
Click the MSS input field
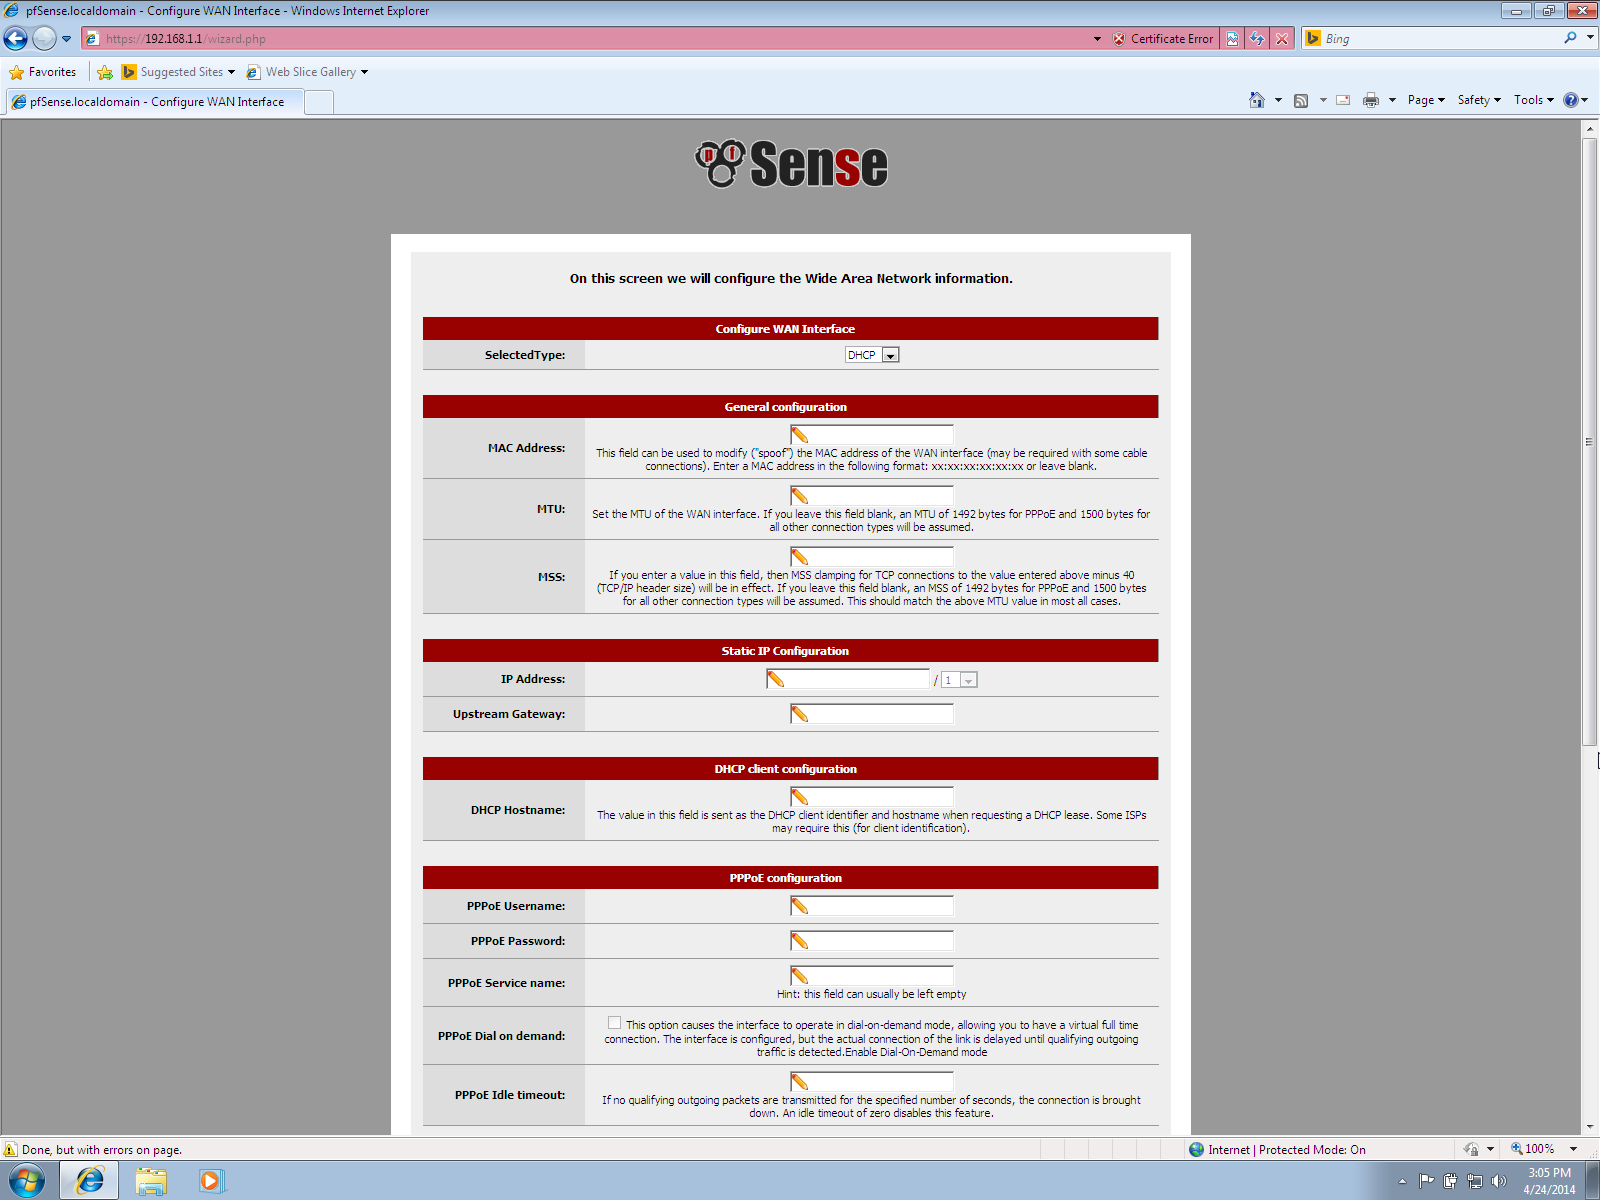[872, 557]
